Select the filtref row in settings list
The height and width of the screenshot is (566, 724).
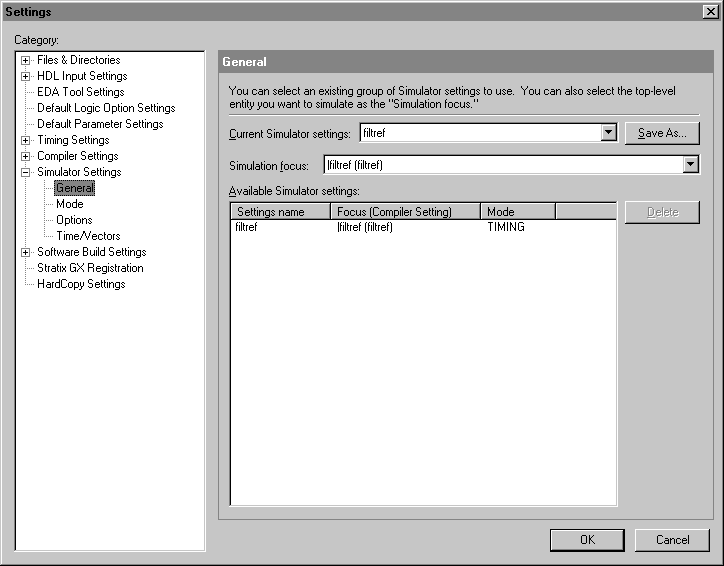[x=246, y=227]
